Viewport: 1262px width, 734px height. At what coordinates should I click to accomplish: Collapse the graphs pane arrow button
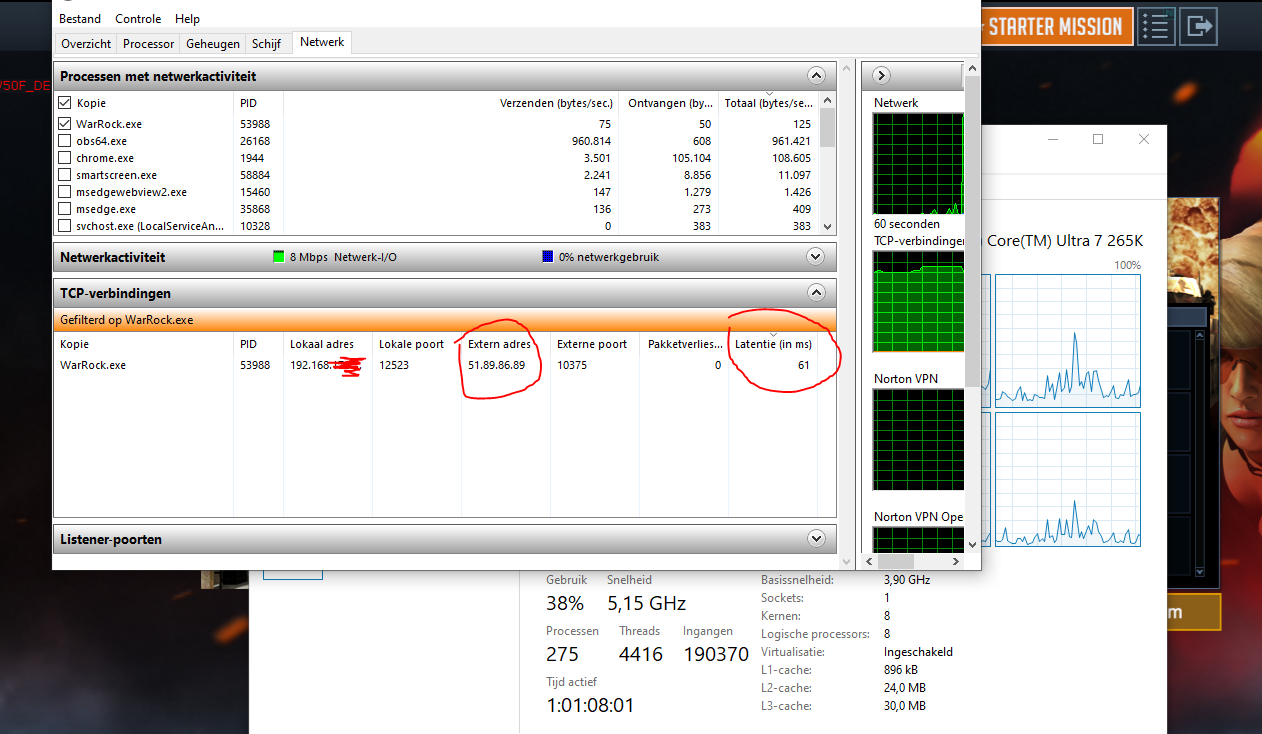[881, 76]
